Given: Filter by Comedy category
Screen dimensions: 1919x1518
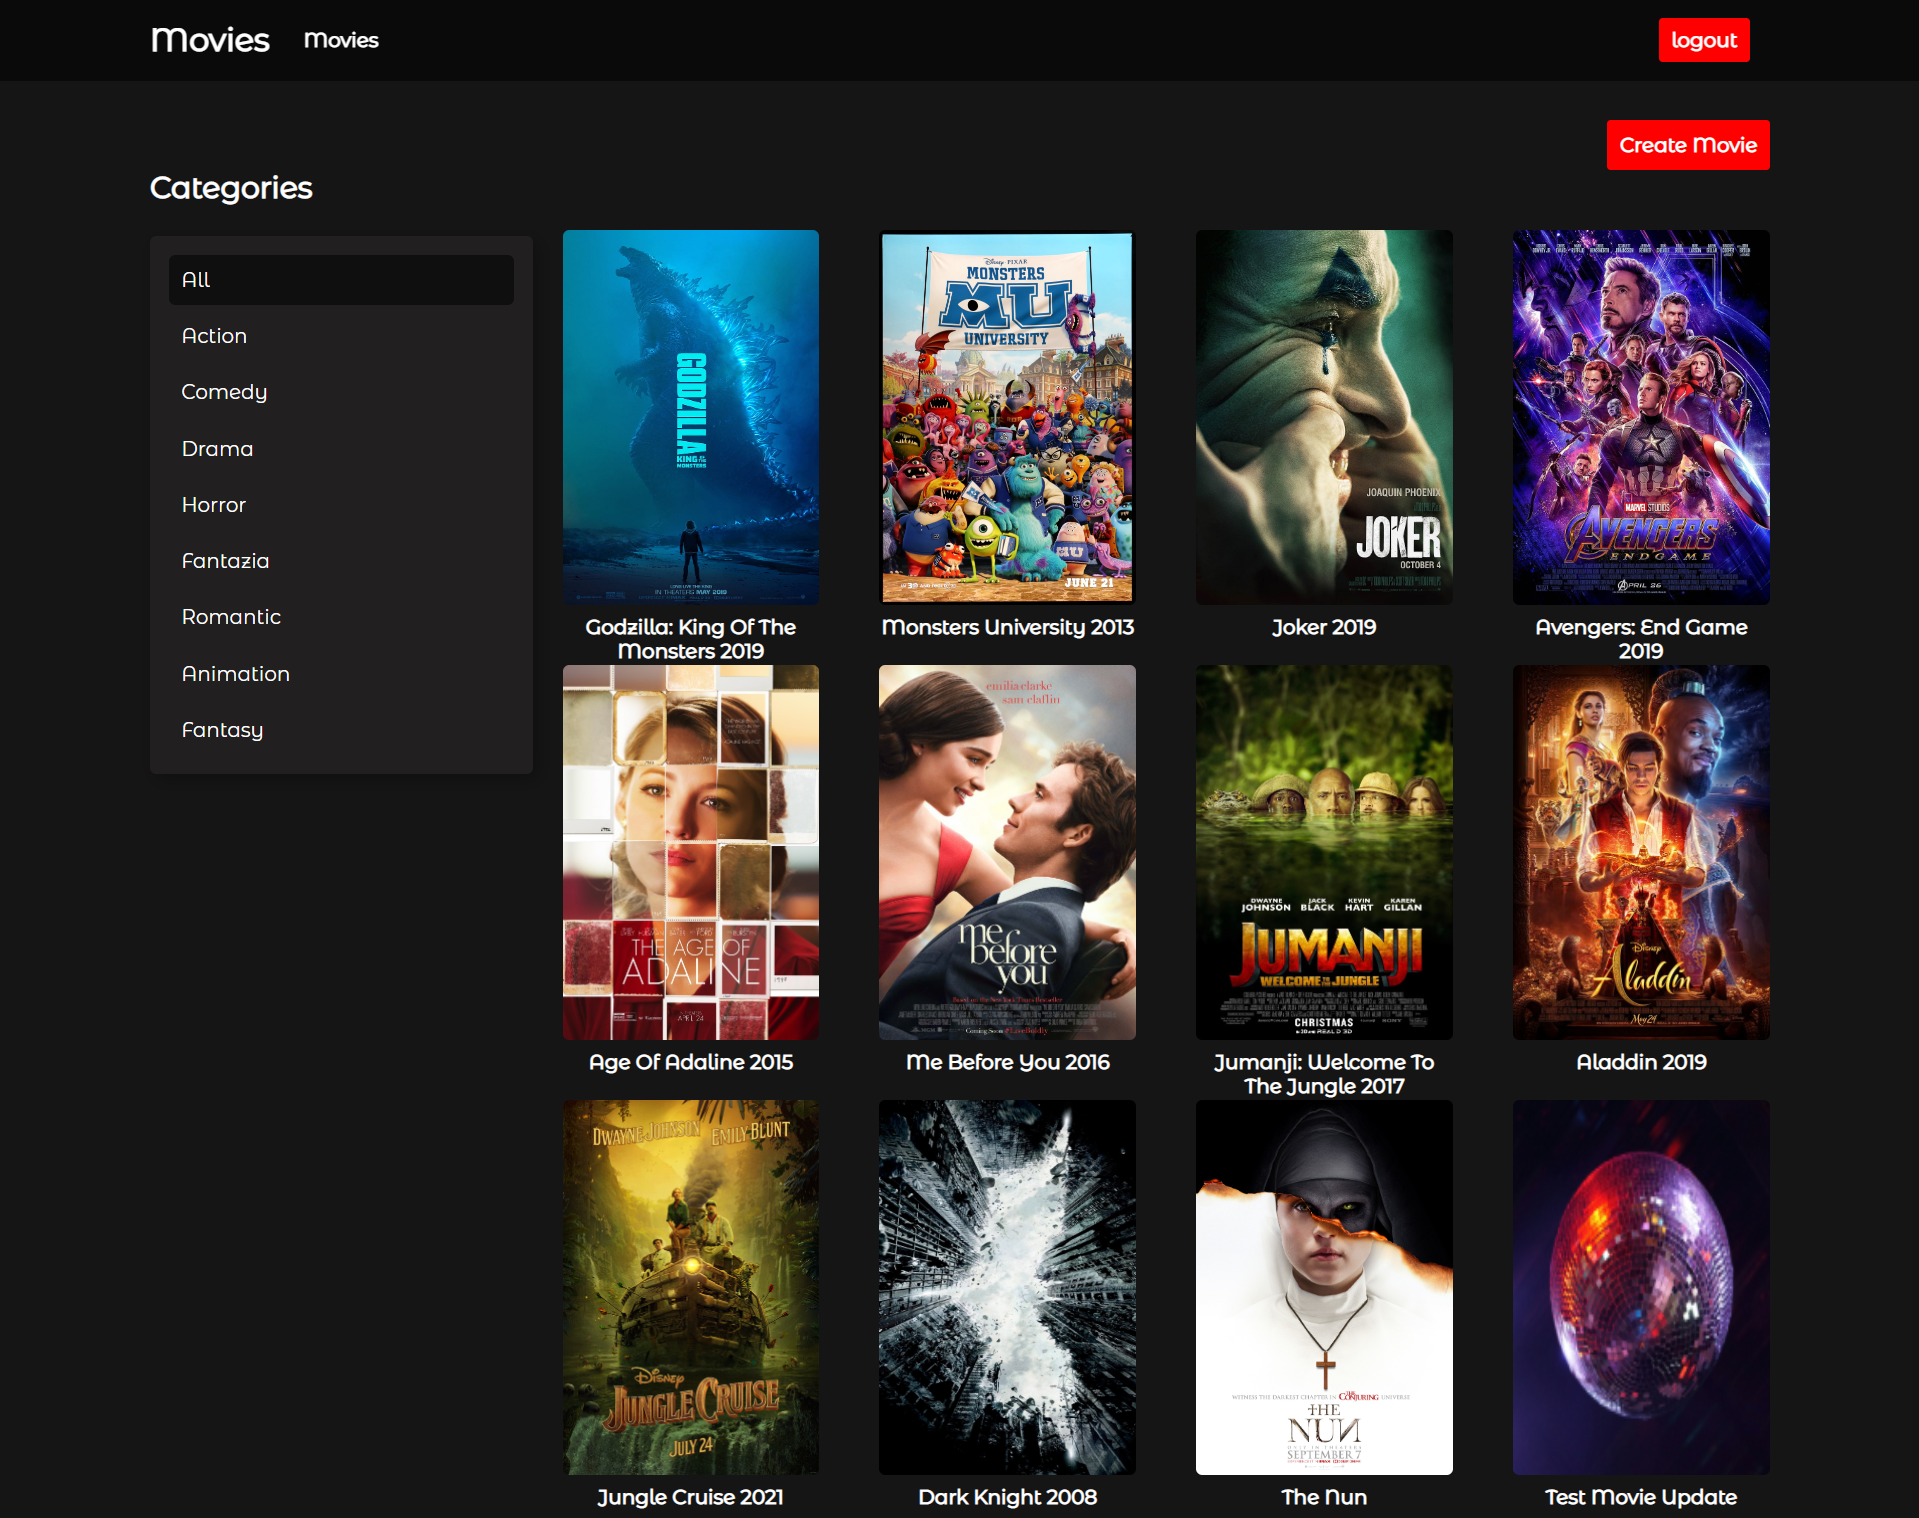Looking at the screenshot, I should (341, 392).
